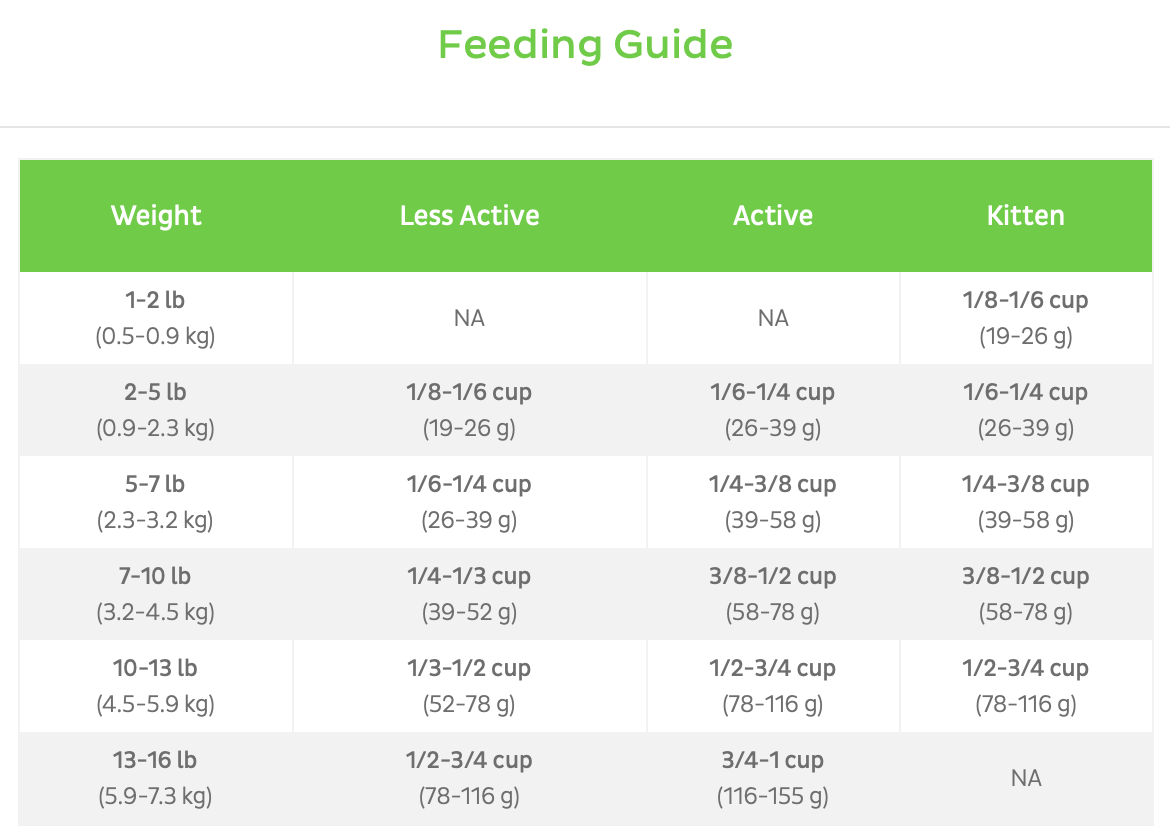Click Less Active NA cell in 1-2 lb row
Image resolution: width=1170 pixels, height=834 pixels.
(x=469, y=318)
